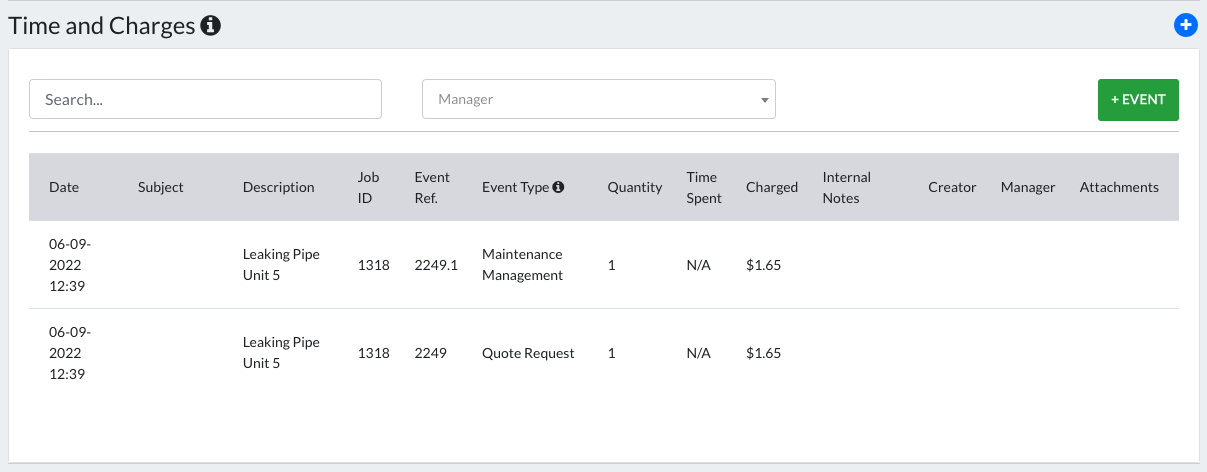Click the Event Type column header
Screen dimensions: 1207x472
[515, 187]
